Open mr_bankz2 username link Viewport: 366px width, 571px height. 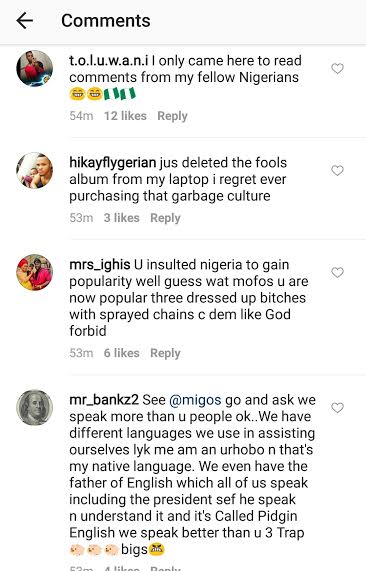coord(104,400)
